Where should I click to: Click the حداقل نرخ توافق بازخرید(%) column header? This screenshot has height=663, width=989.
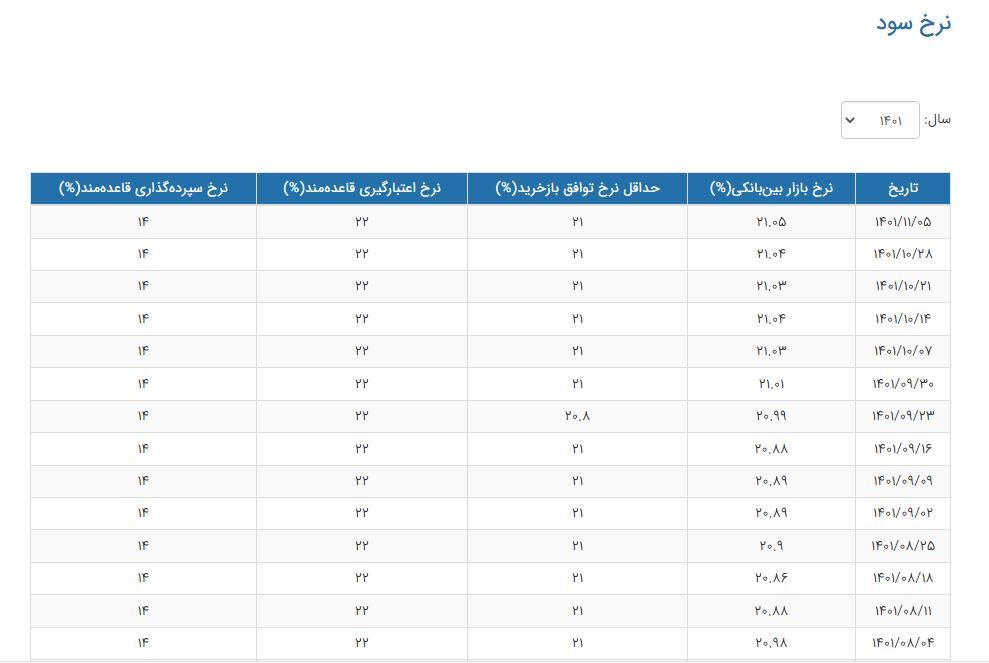577,188
